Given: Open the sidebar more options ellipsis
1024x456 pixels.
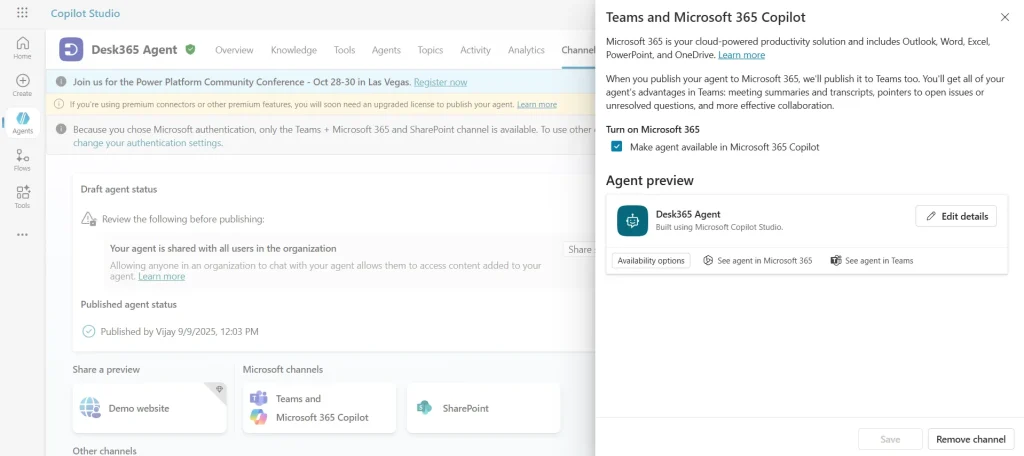Looking at the screenshot, I should (22, 235).
